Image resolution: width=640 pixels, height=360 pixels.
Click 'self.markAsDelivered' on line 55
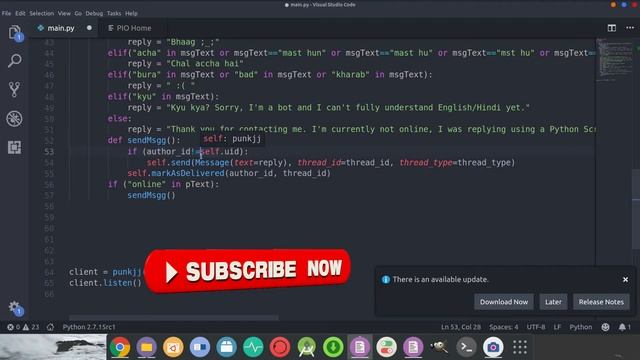coord(176,173)
